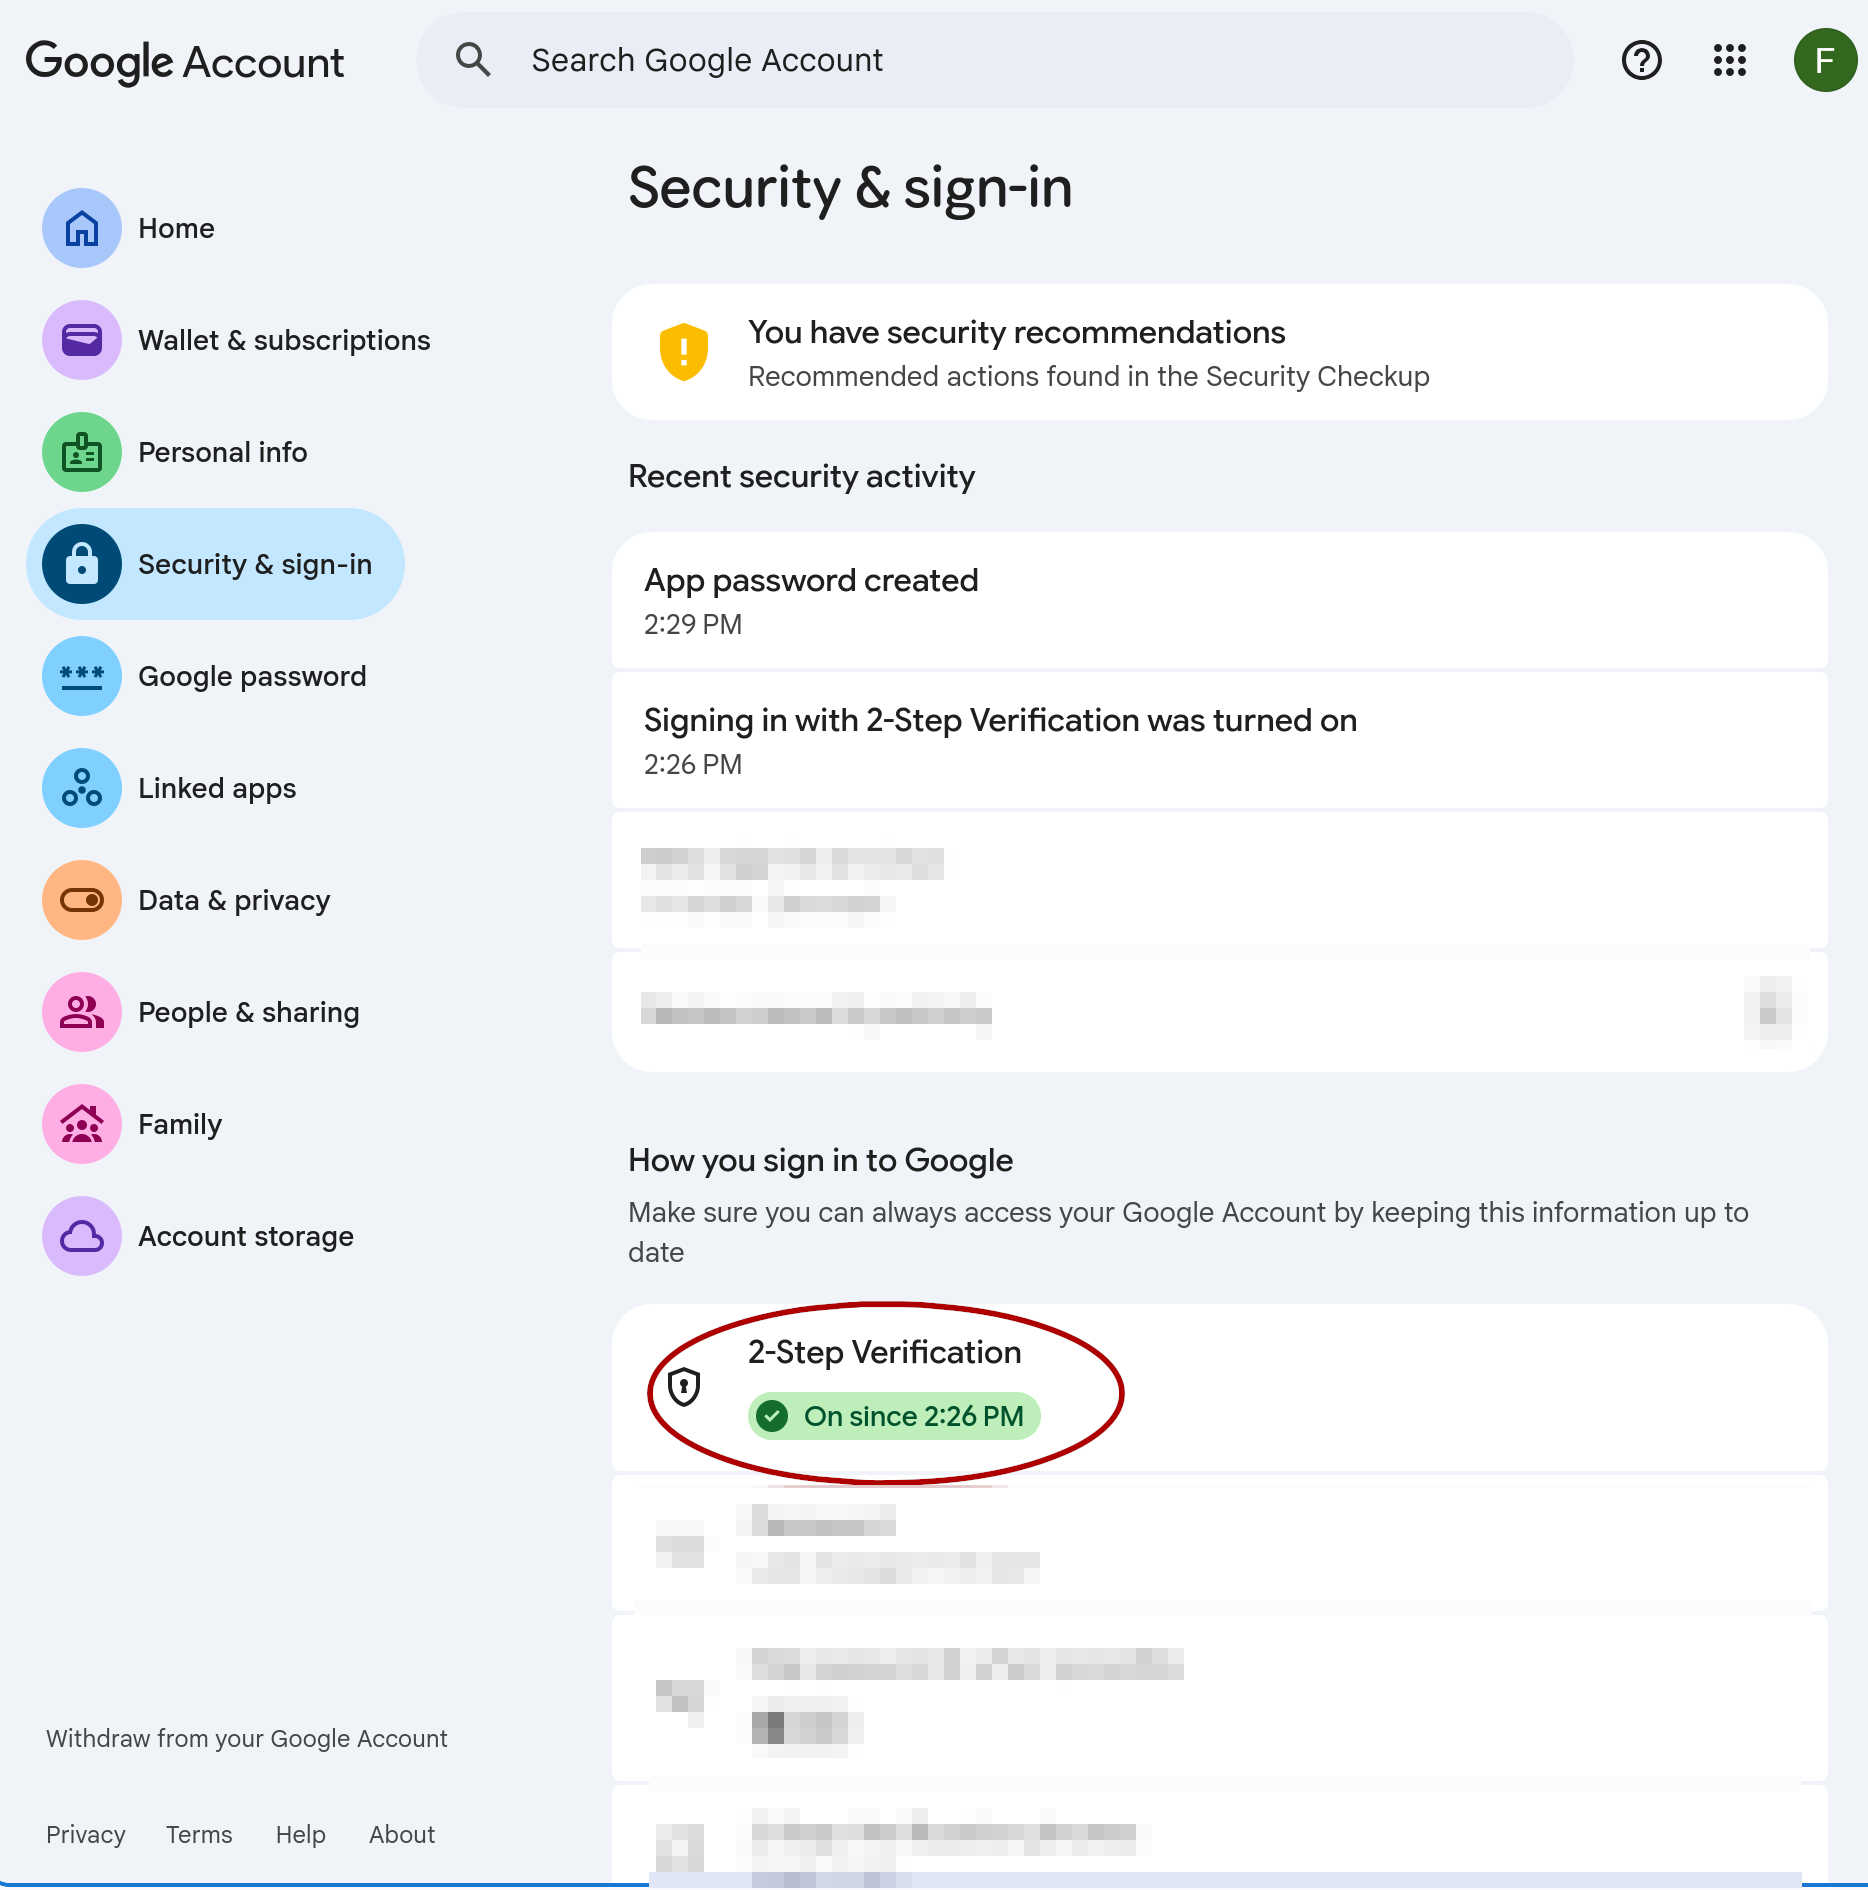The height and width of the screenshot is (1890, 1868).
Task: Open the About footer link
Action: tap(402, 1834)
